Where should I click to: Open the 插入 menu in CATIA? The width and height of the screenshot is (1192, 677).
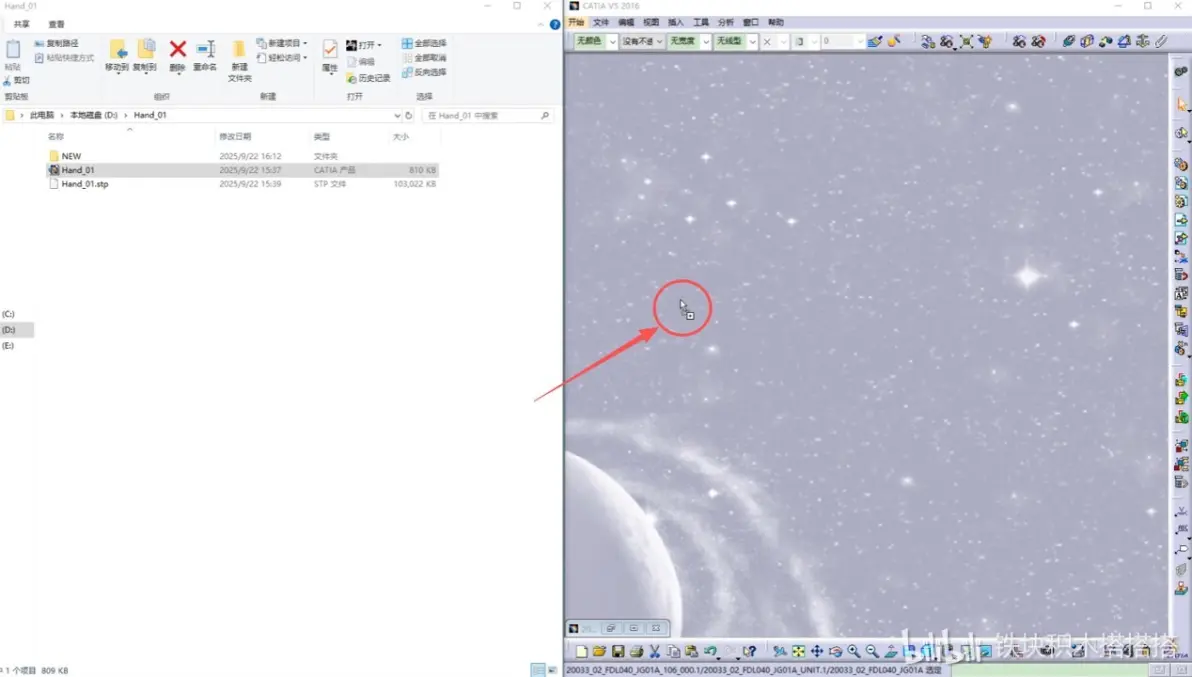[x=676, y=22]
